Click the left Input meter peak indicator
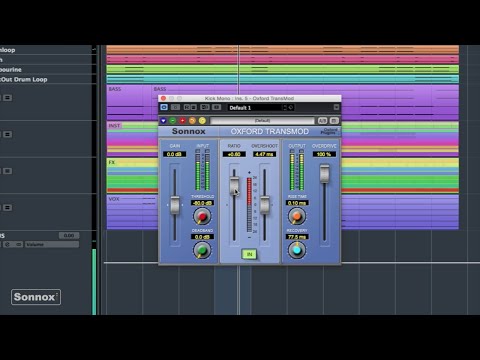Screen dimensions: 480x360 (x=198, y=151)
